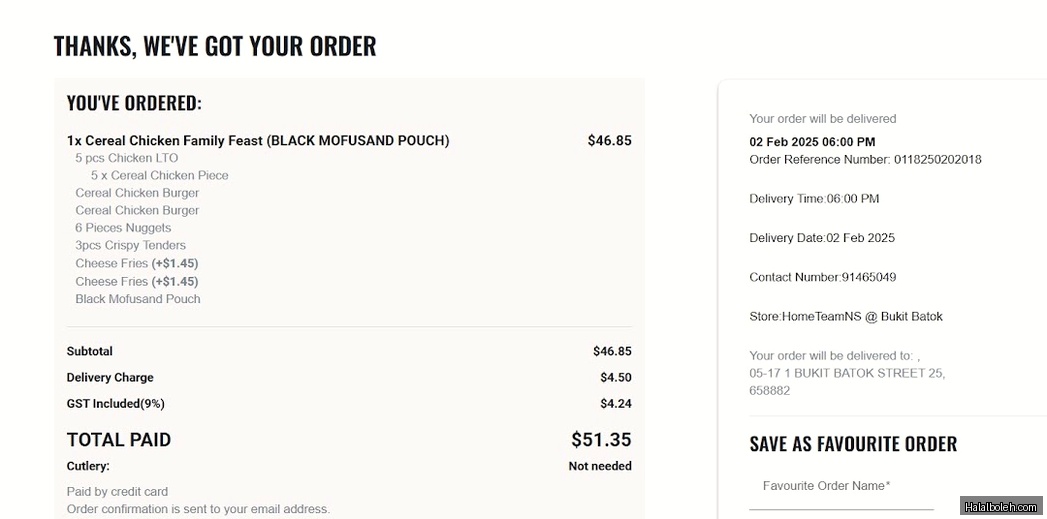1047x519 pixels.
Task: Select the $4.50 delivery charge amount
Action: click(x=615, y=378)
